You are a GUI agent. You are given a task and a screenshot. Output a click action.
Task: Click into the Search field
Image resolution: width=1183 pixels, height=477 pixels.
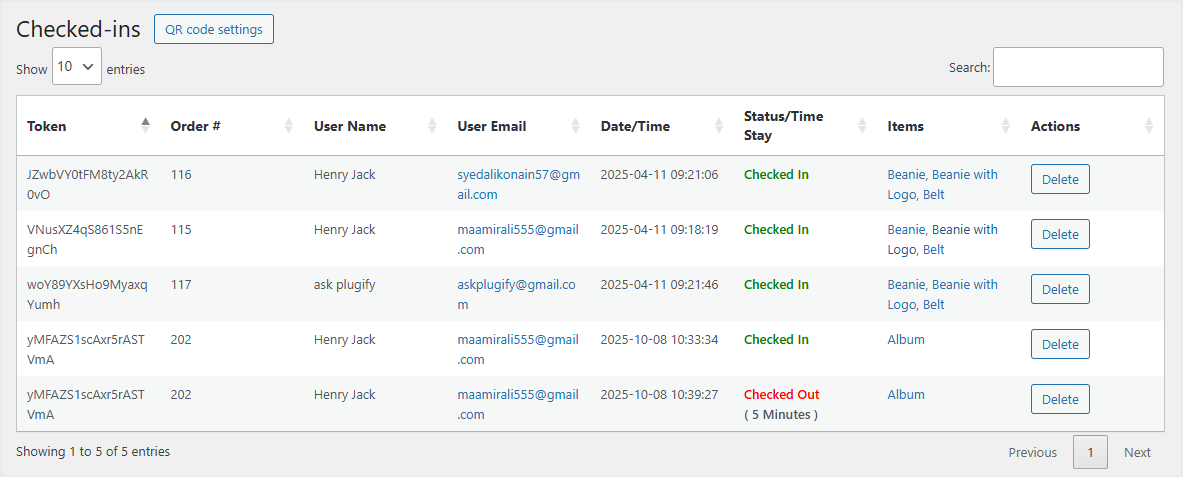tap(1078, 67)
